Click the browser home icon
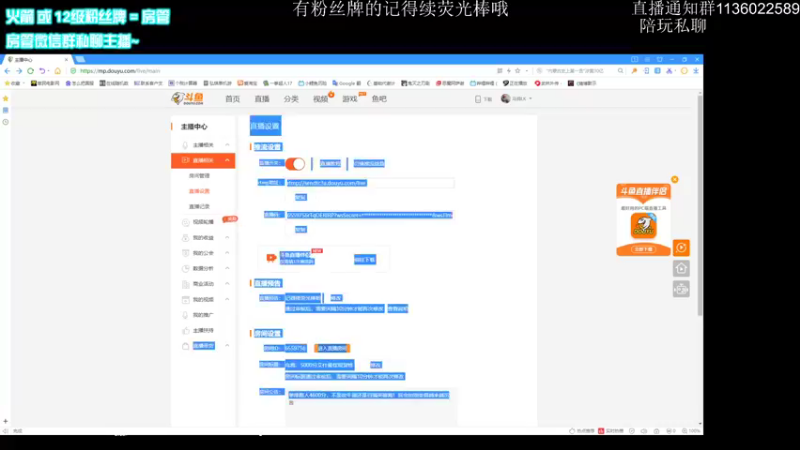Screen dimensions: 800x450 pos(58,71)
